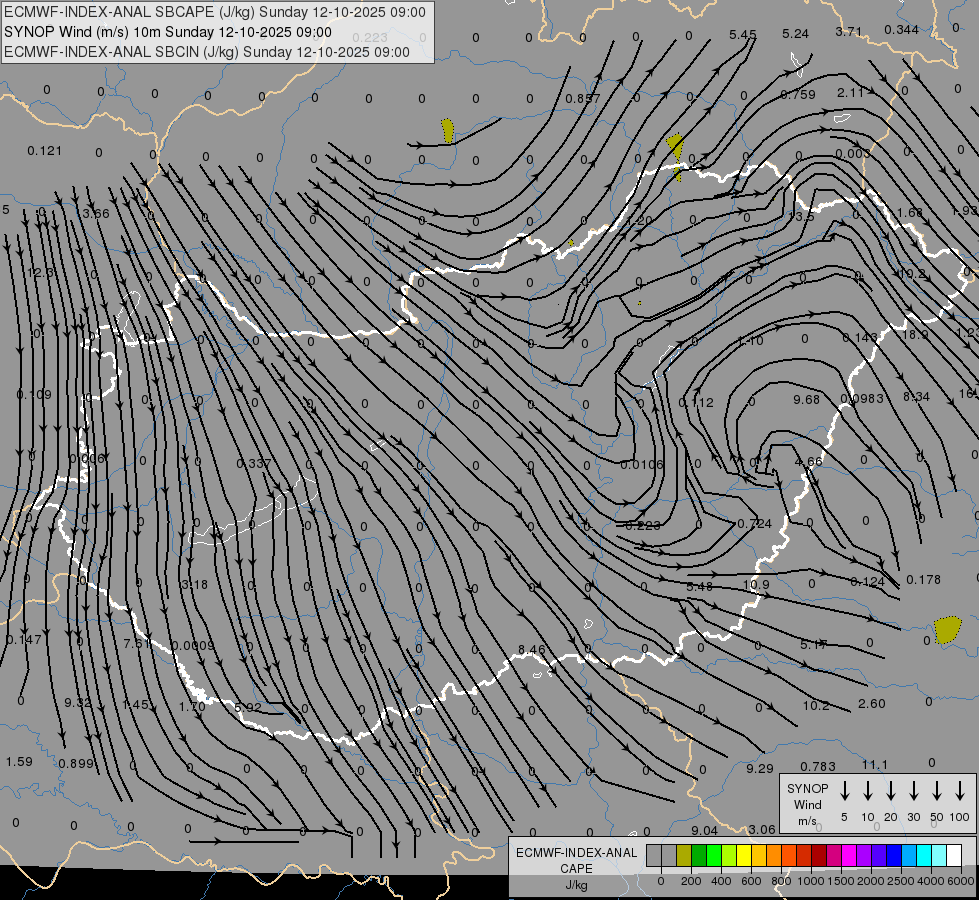This screenshot has height=900, width=979.
Task: Click the 400 tick label on CAPE scale
Action: (721, 881)
